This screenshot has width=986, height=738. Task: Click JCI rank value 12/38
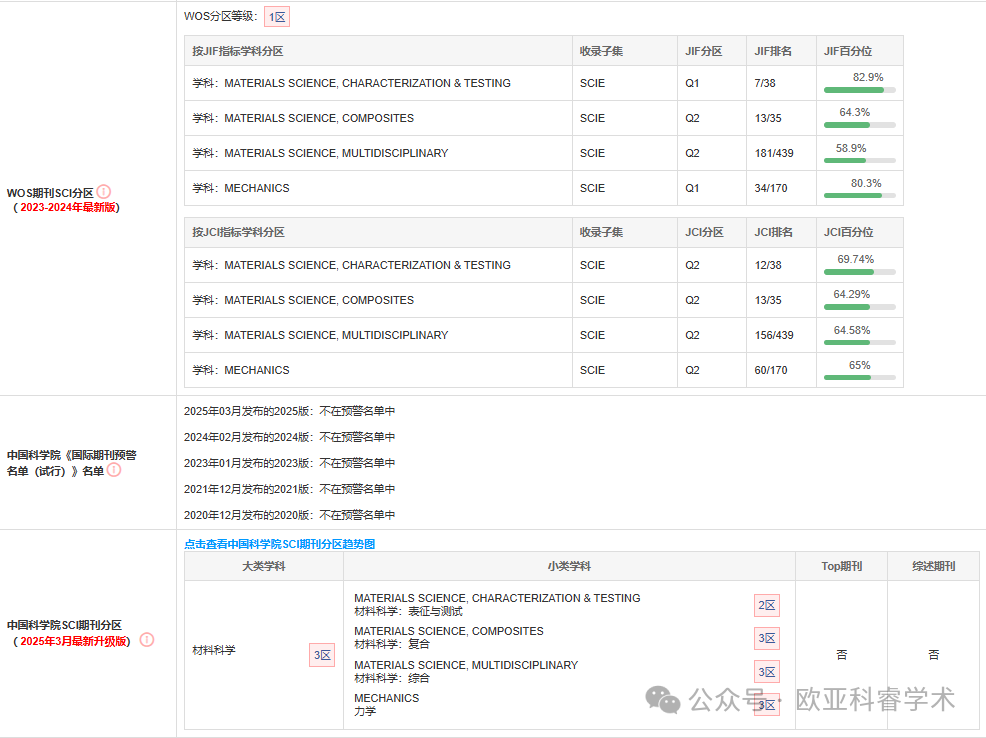(x=768, y=265)
